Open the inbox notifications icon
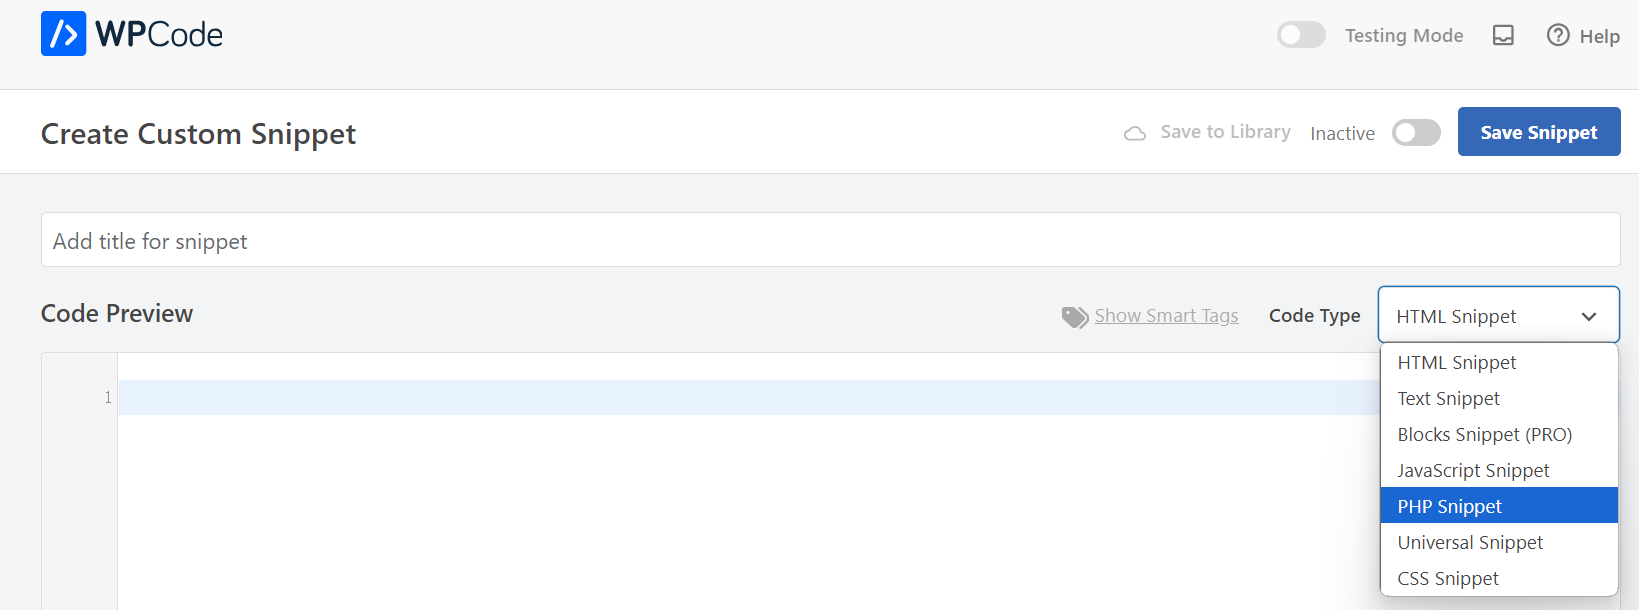The width and height of the screenshot is (1639, 610). (x=1503, y=36)
